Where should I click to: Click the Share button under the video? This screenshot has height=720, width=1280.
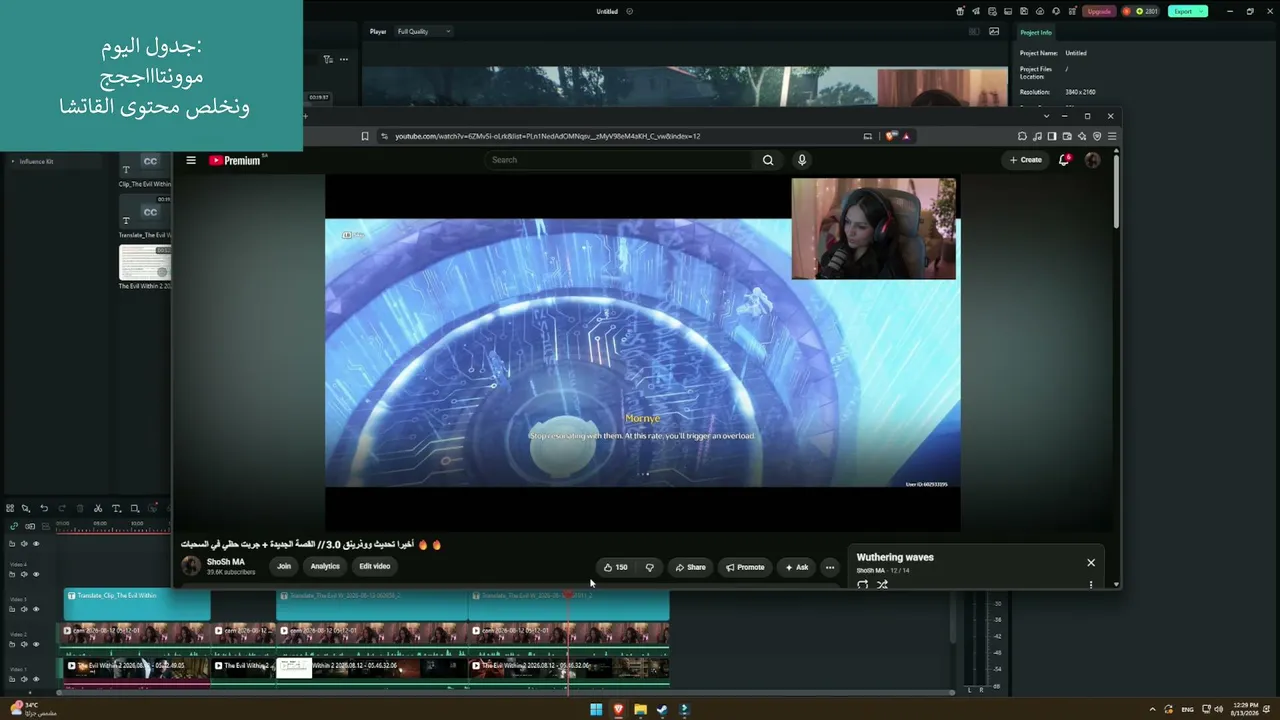coord(690,567)
